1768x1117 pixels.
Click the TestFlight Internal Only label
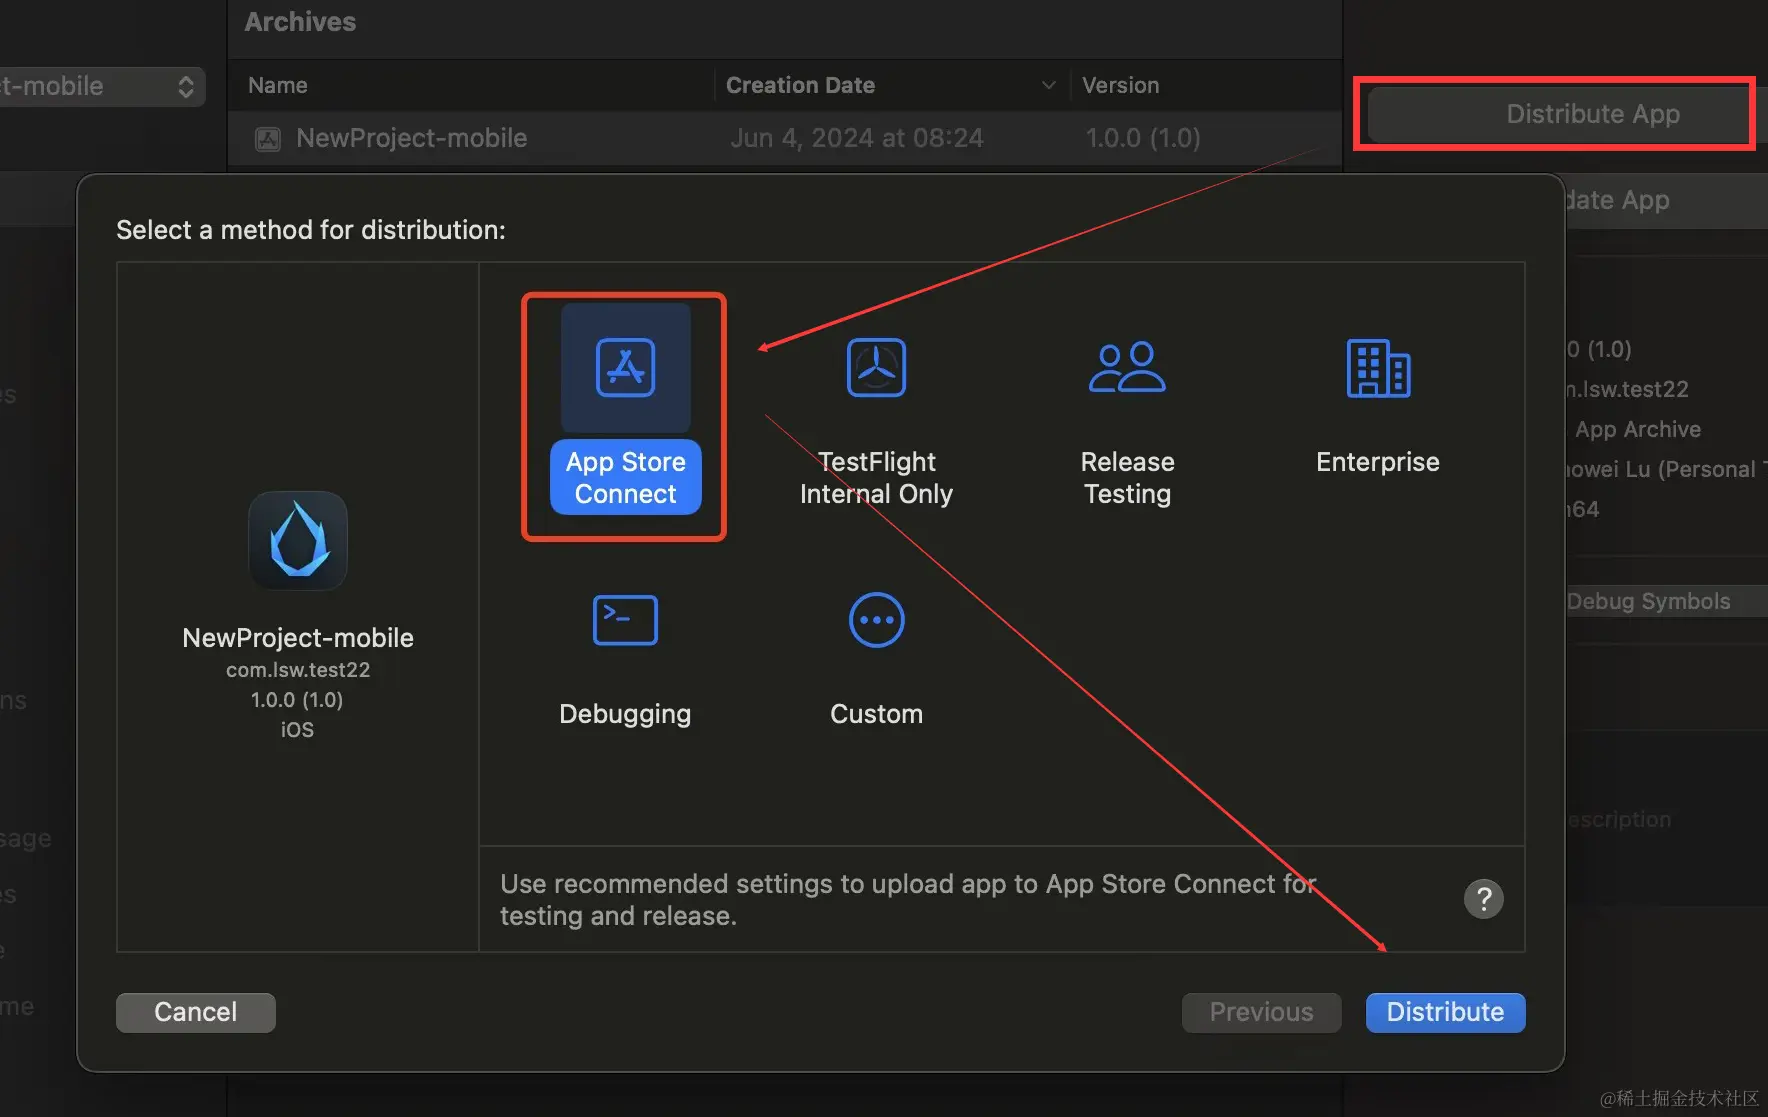click(876, 477)
